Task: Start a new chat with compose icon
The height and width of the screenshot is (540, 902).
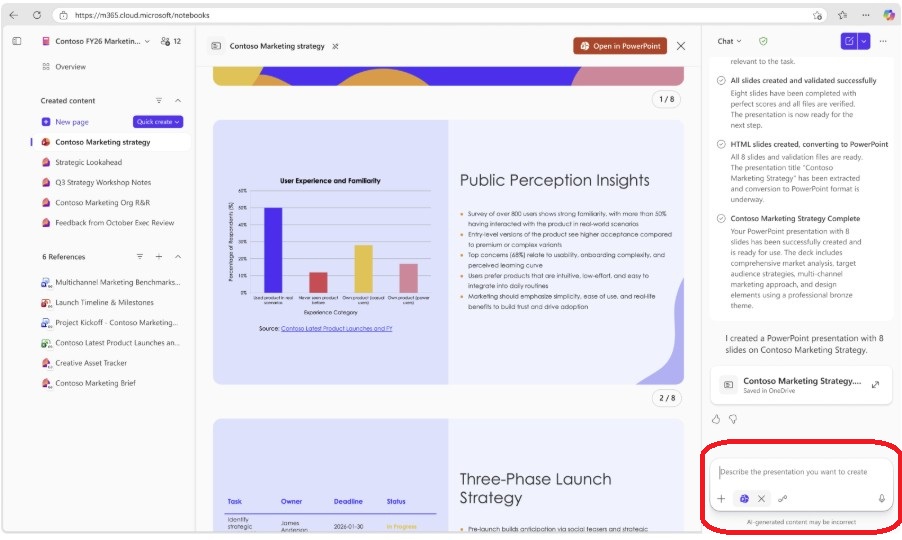Action: pos(849,41)
